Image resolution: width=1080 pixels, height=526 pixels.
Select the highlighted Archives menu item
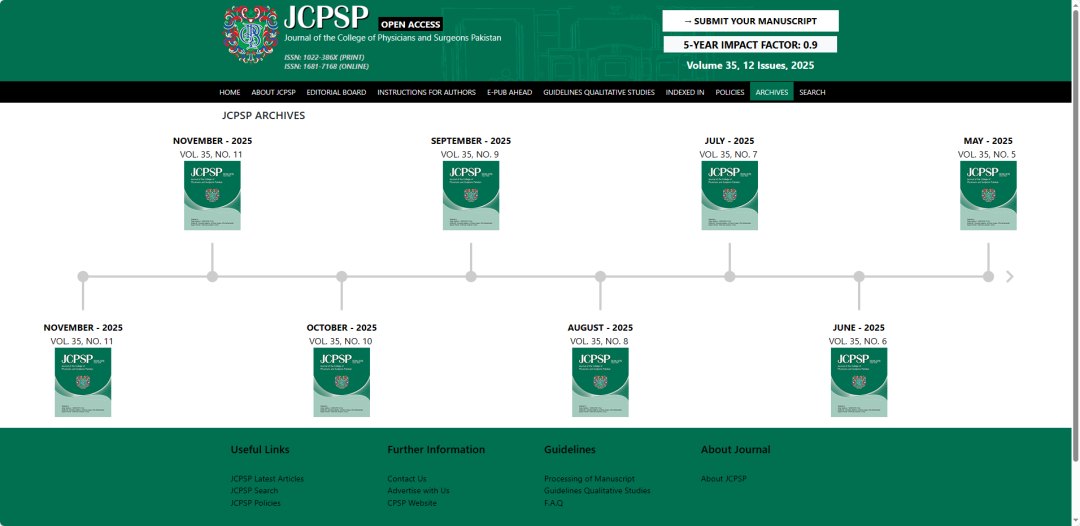(x=771, y=92)
